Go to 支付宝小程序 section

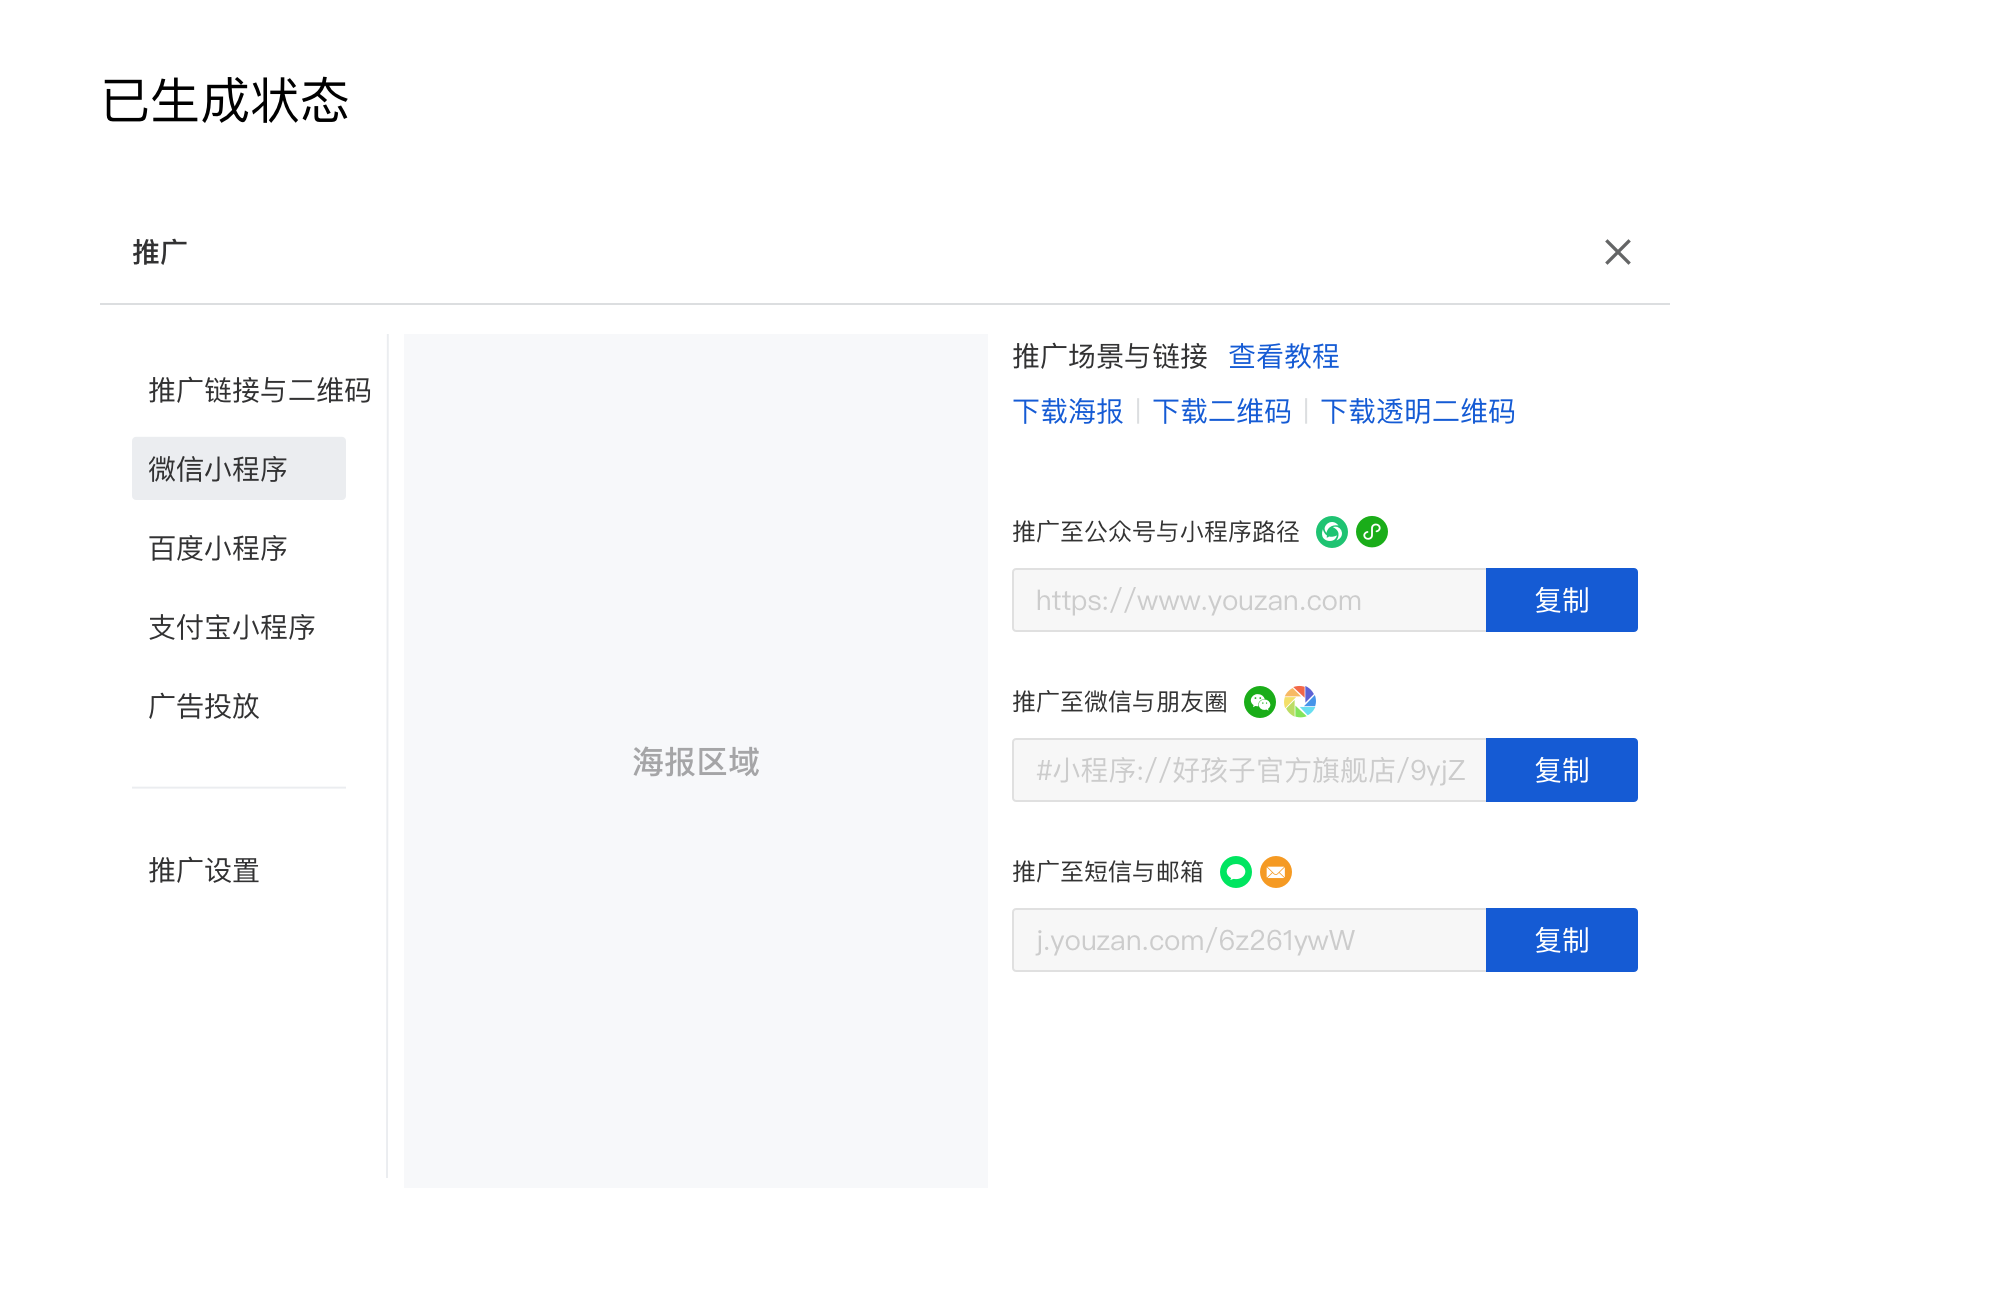click(x=232, y=627)
